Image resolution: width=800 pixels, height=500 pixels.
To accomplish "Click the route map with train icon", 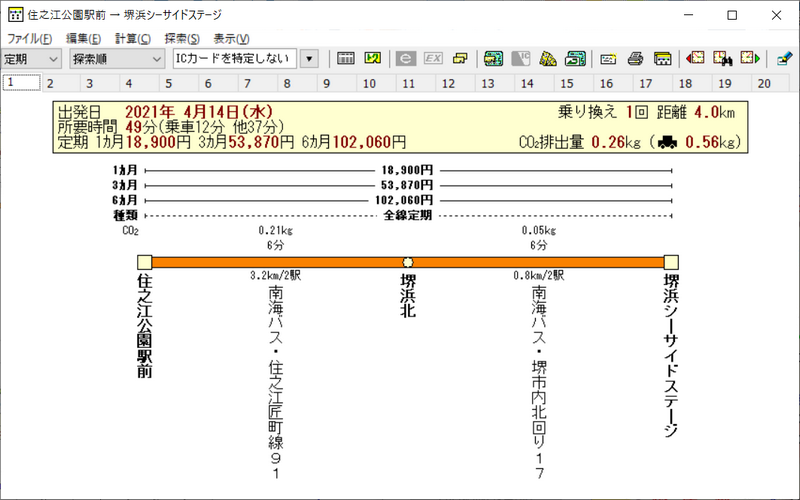I will click(493, 59).
